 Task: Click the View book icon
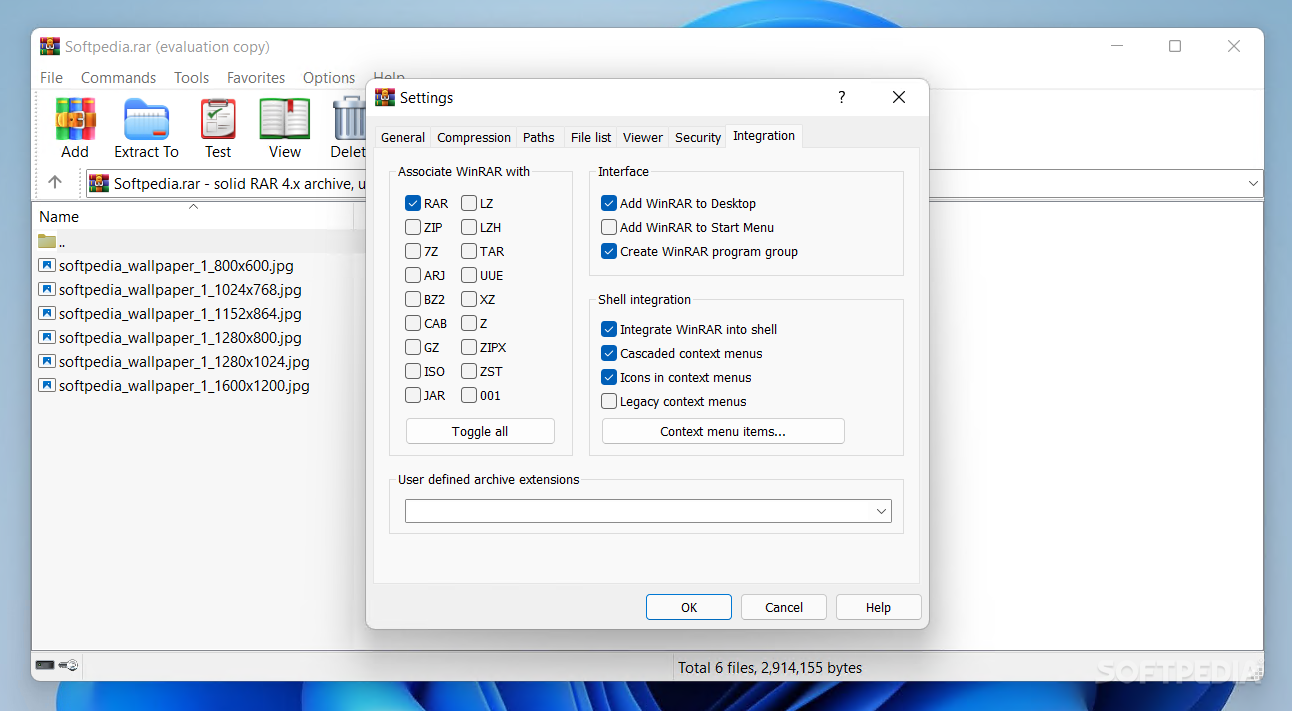click(x=285, y=119)
